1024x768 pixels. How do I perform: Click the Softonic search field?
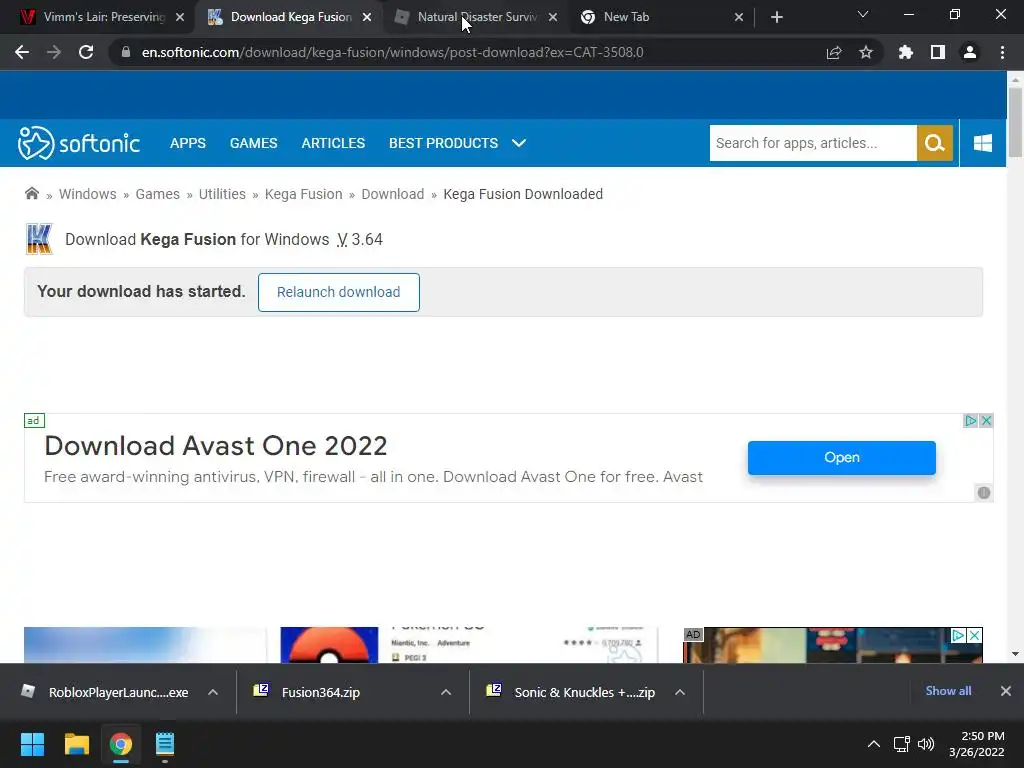(x=813, y=143)
